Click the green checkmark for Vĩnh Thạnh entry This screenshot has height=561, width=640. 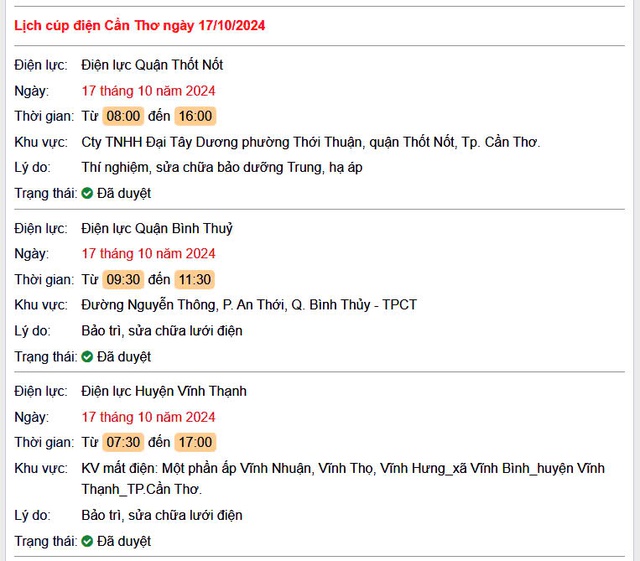tap(87, 541)
